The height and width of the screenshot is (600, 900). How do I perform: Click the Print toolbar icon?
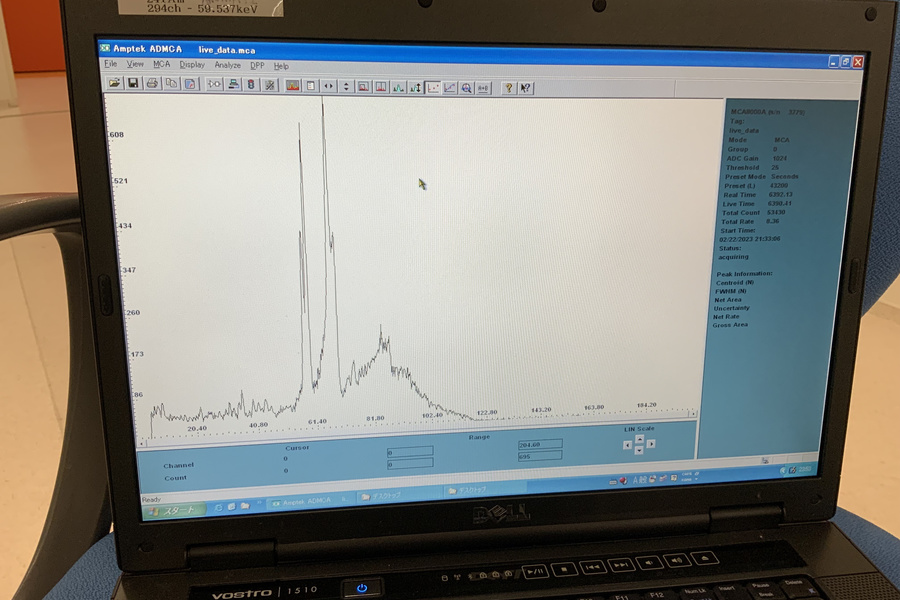(153, 84)
